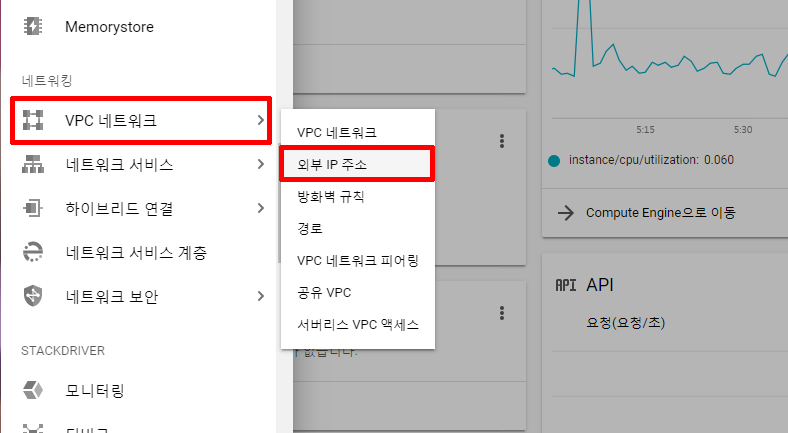Click Compute Engine으로 이동 link

(660, 212)
